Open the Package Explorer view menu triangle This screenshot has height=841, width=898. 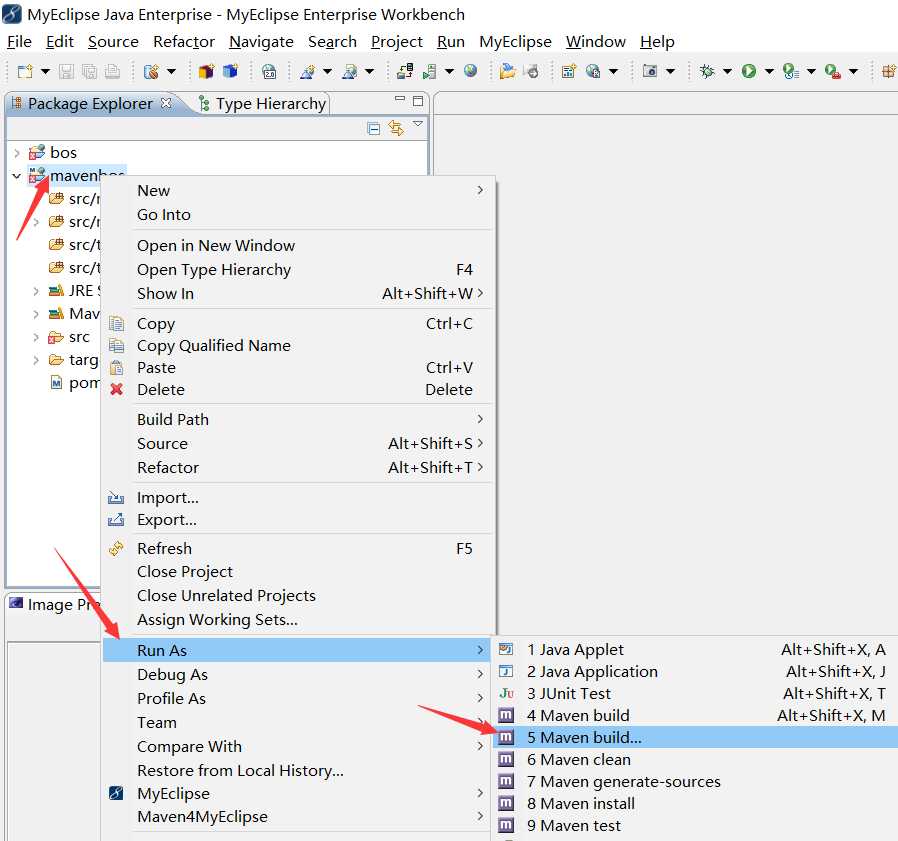point(418,124)
